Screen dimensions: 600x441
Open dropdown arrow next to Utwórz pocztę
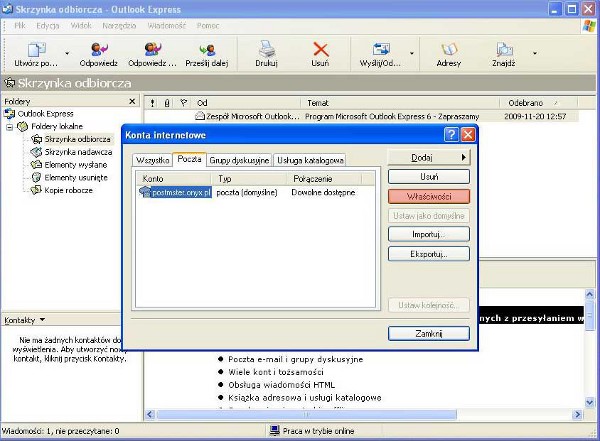(x=67, y=53)
